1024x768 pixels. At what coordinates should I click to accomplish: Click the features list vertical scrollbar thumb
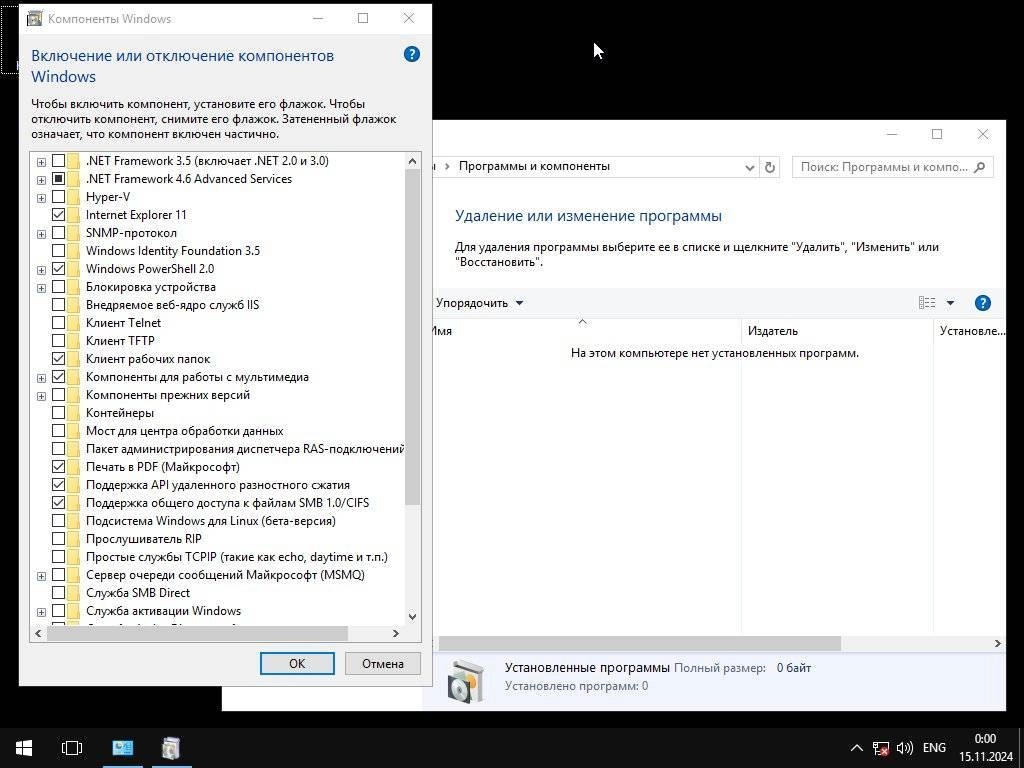[x=412, y=336]
